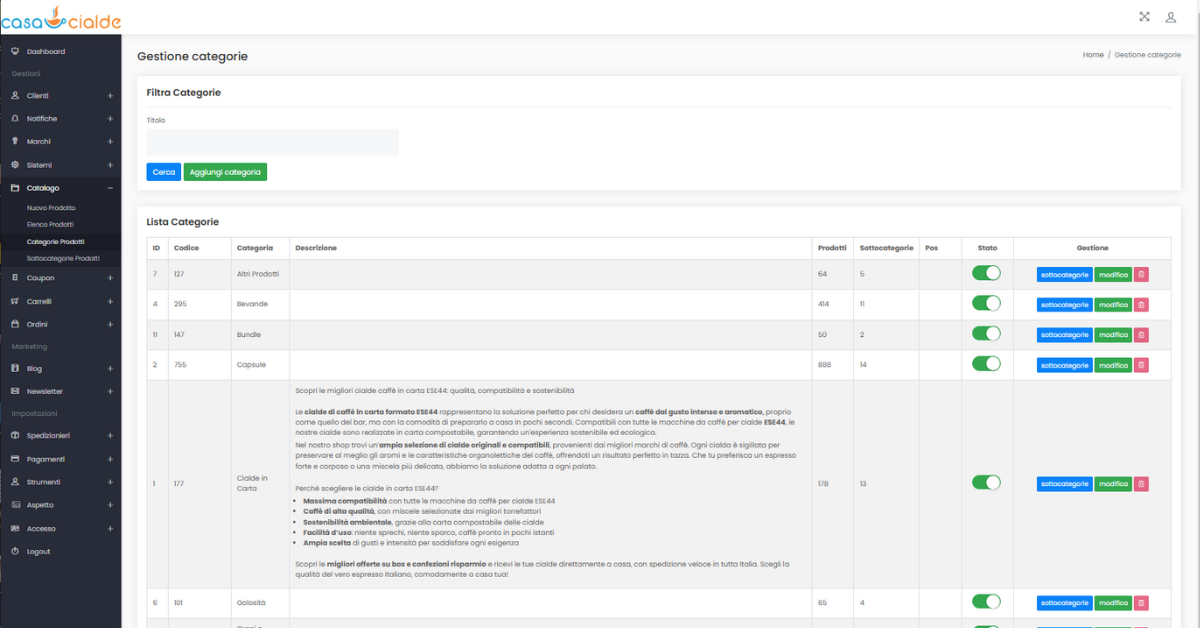Expand the Newsletter menu plus sign
This screenshot has height=628, width=1200.
point(110,392)
